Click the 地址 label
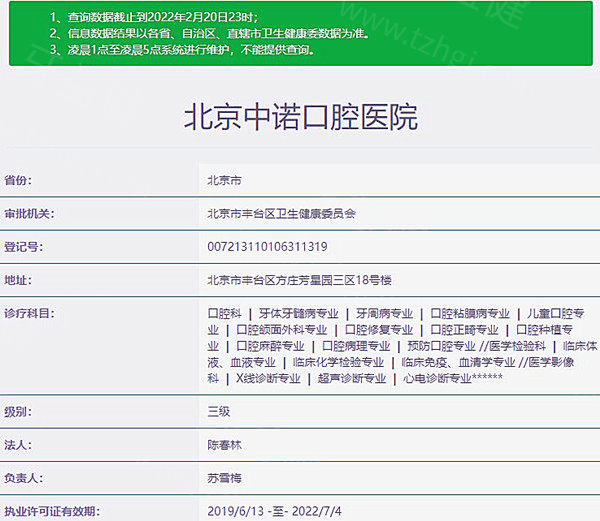 (x=18, y=280)
